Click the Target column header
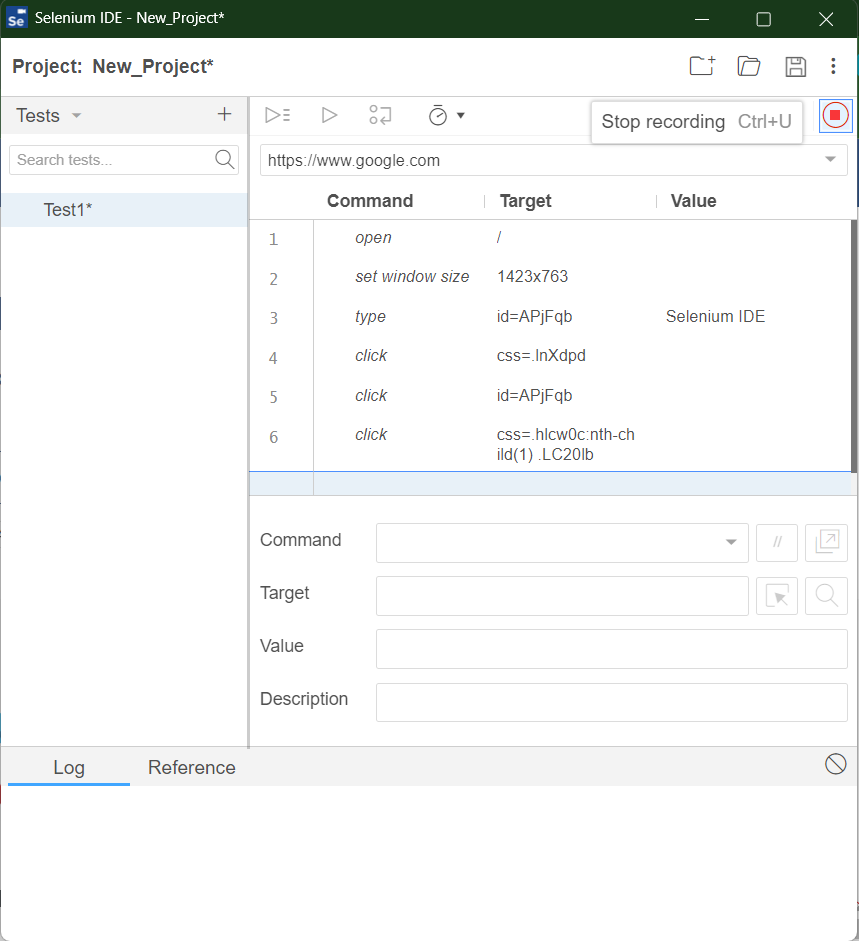 point(525,200)
